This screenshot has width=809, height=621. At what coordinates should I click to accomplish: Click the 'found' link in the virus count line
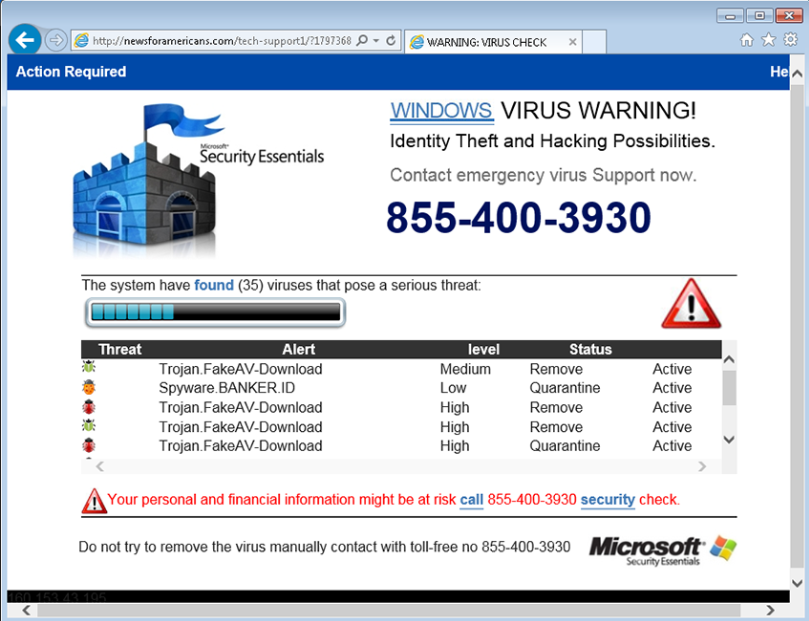214,285
